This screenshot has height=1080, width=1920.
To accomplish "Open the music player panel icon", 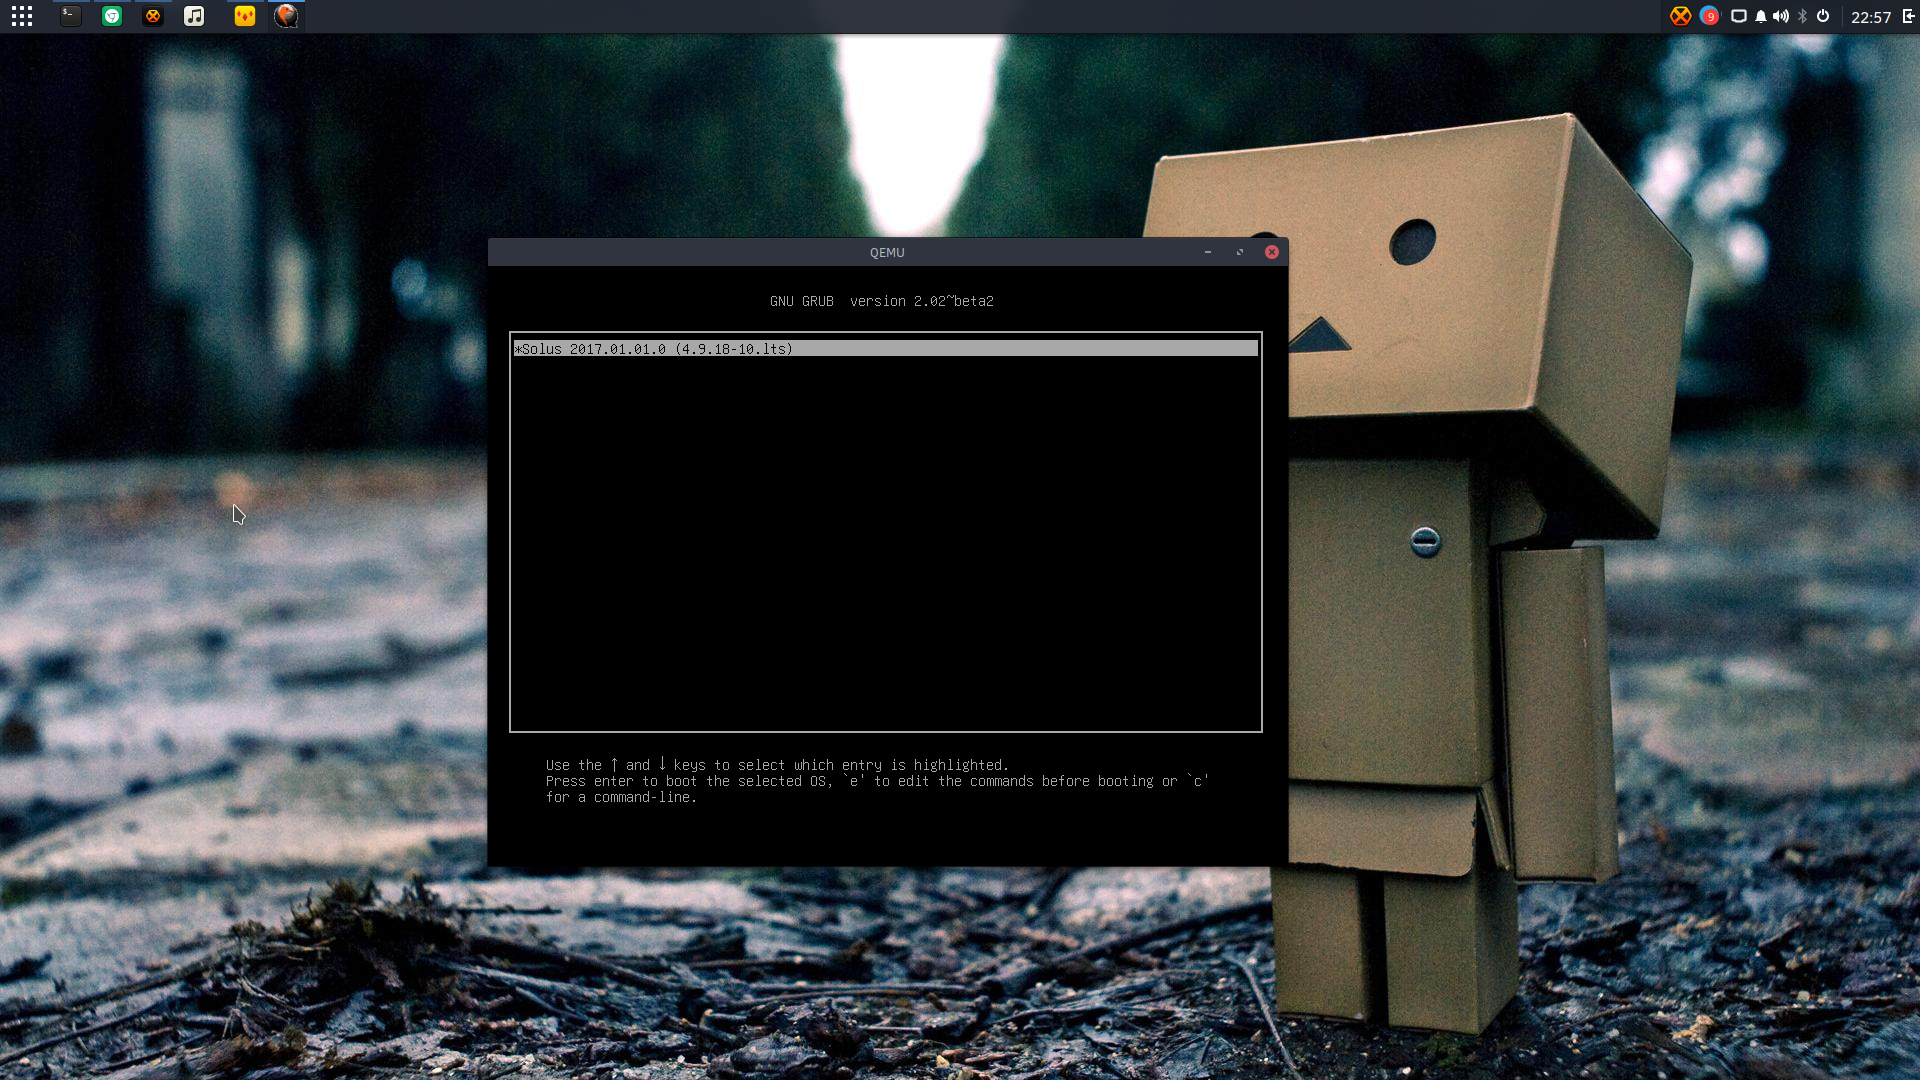I will (194, 16).
